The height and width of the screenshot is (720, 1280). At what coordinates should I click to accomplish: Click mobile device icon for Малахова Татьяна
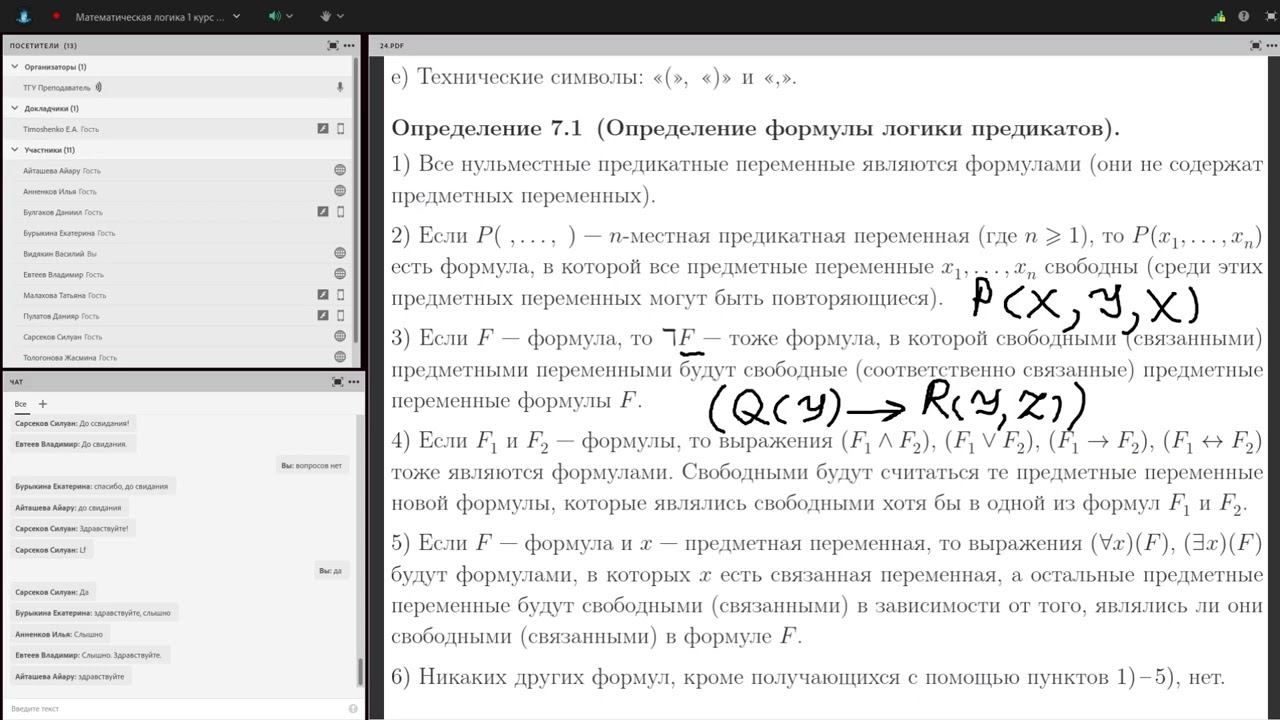click(340, 295)
